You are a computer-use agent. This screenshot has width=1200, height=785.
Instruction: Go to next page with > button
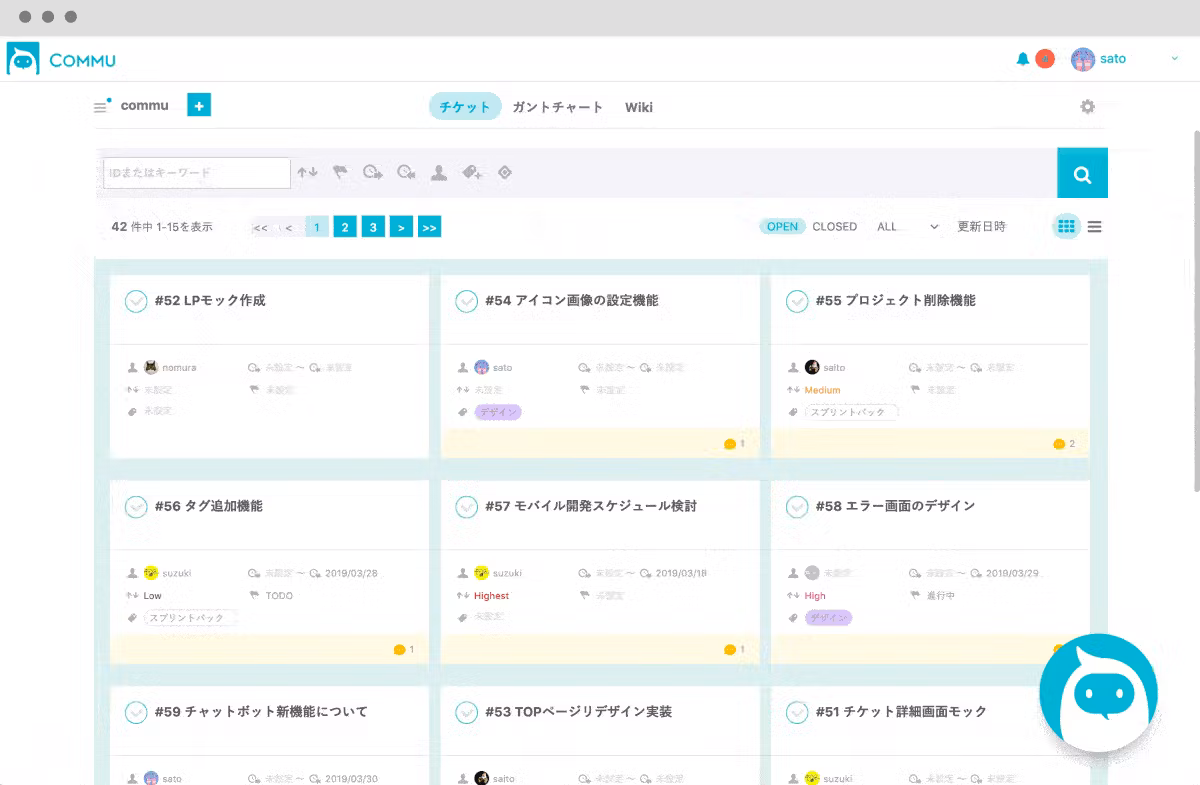click(401, 227)
